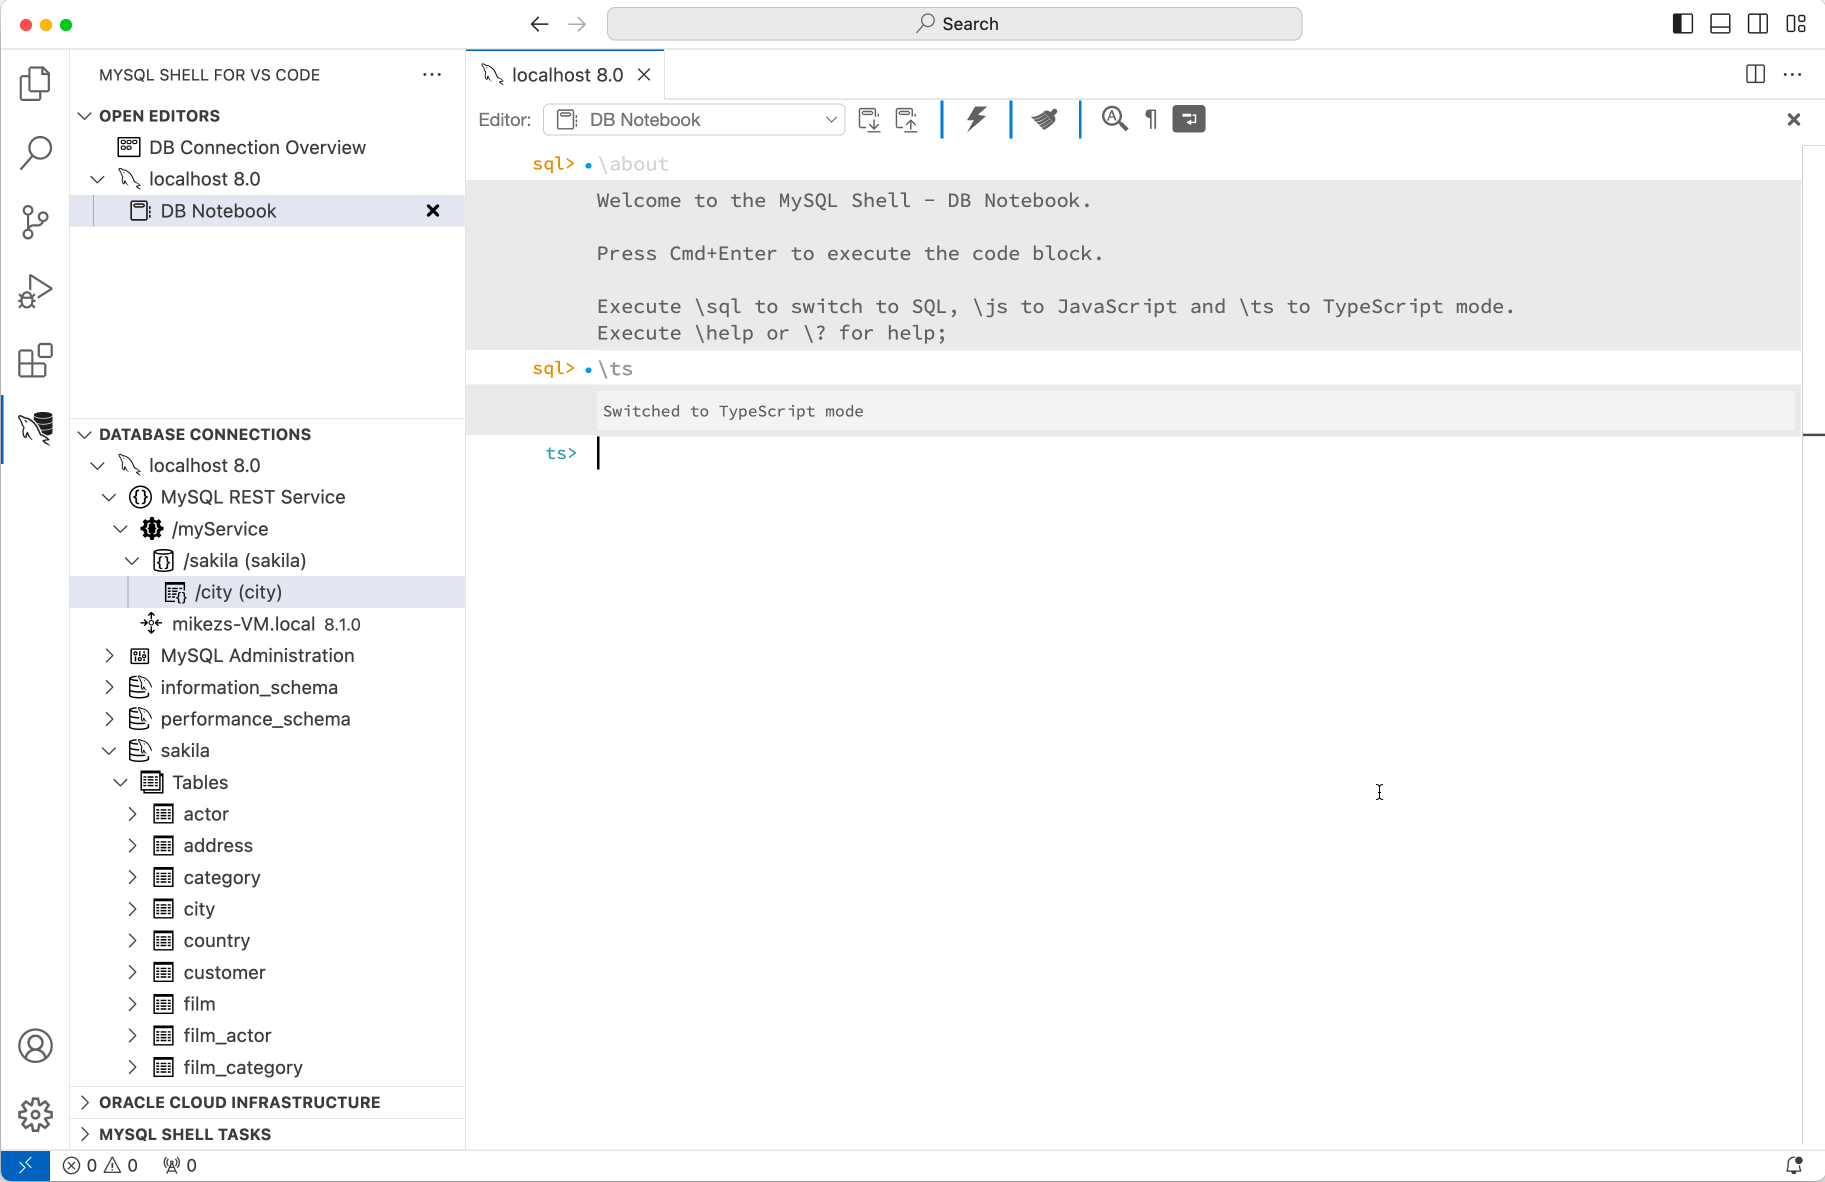Toggle word wrap in the notebook toolbar
The image size is (1825, 1182).
click(x=1188, y=118)
